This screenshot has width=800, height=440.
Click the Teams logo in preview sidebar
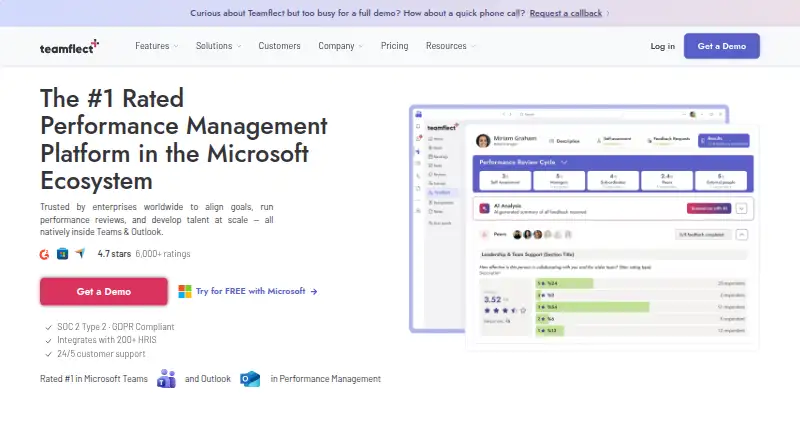click(418, 114)
